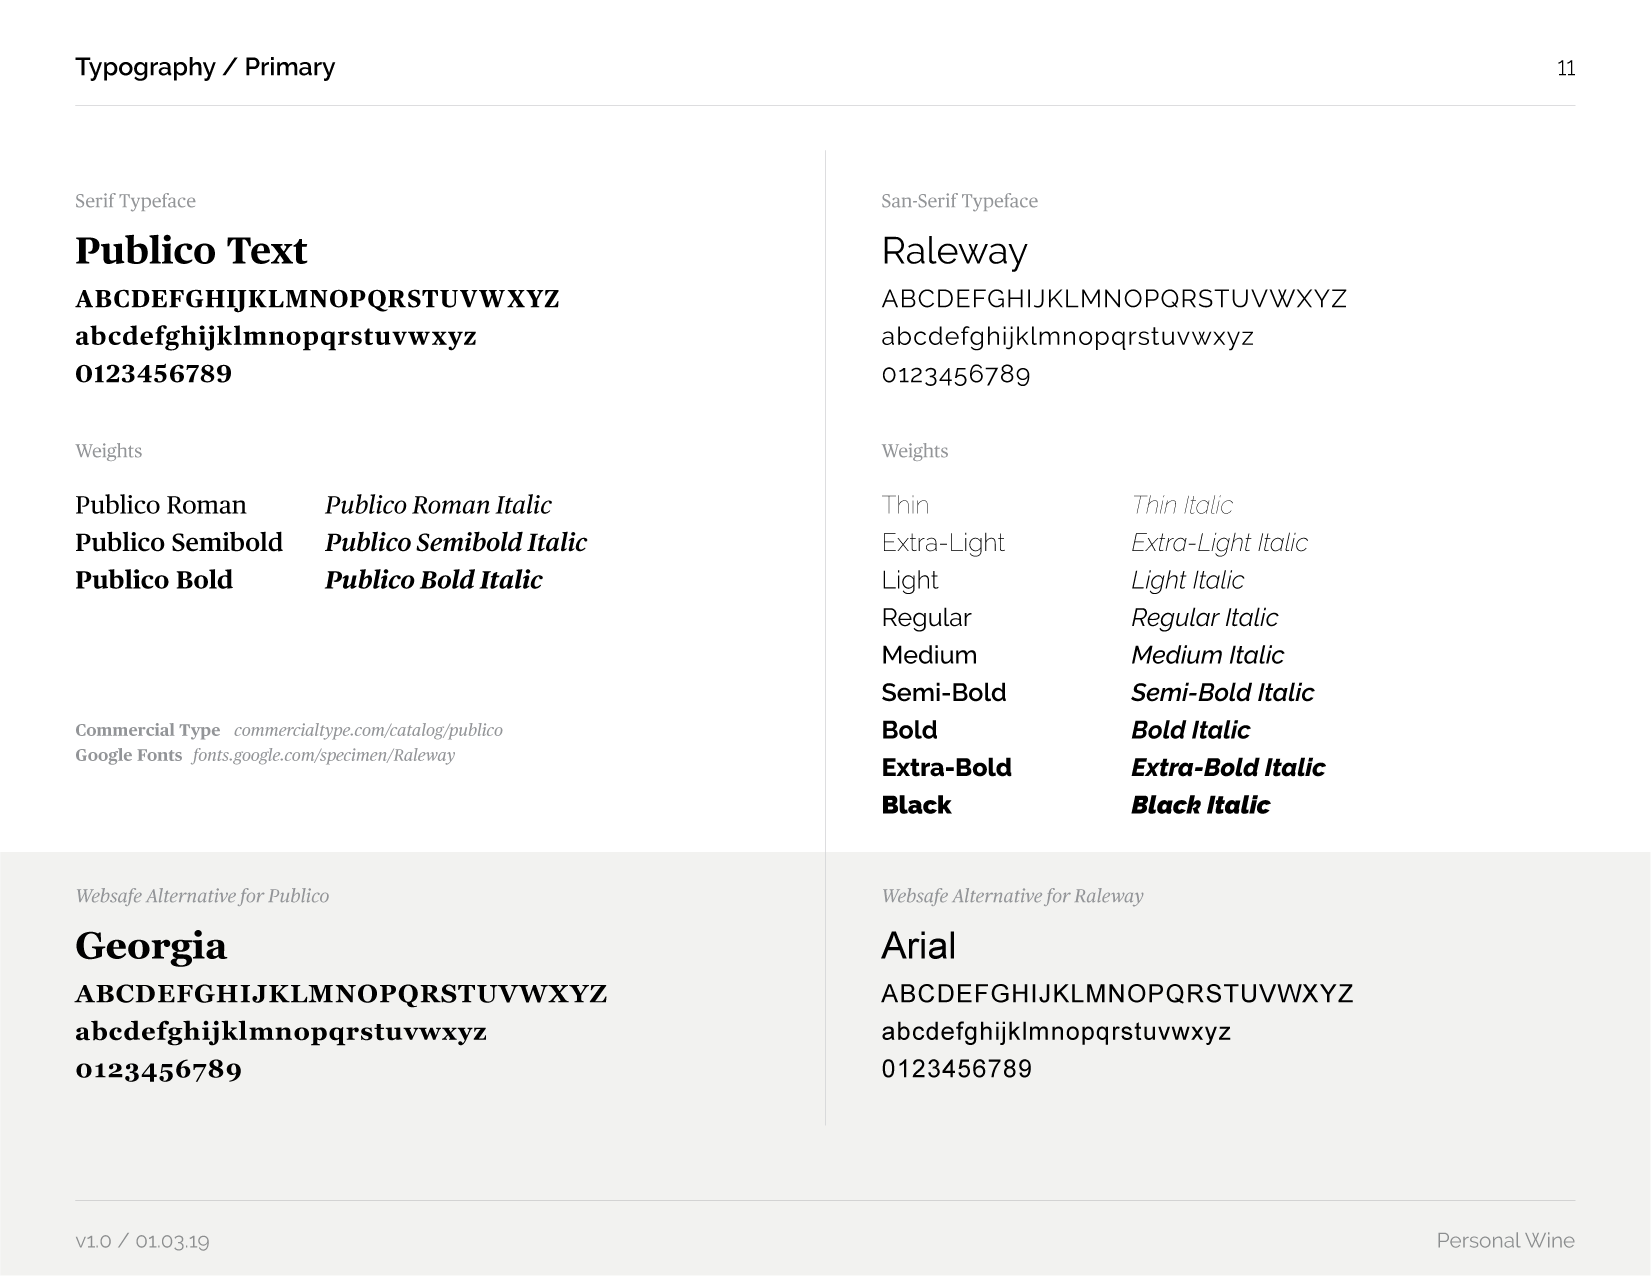Click the Publico Bold Italic sample
Screen dimensions: 1651x1276
(433, 580)
